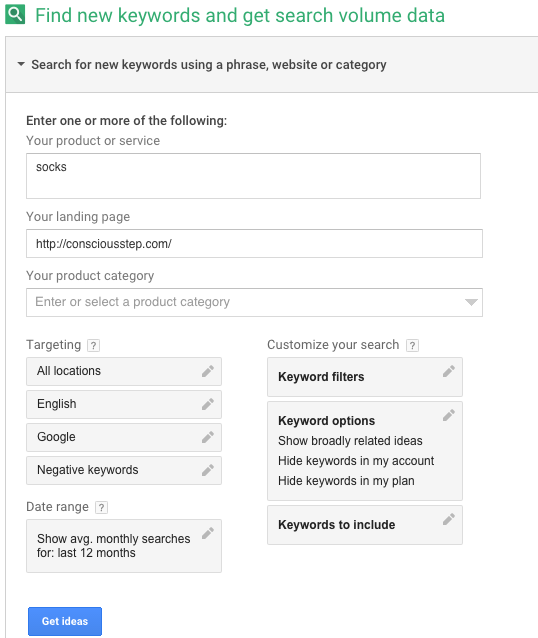Open Keyword filters edit pencil
This screenshot has width=538, height=638.
click(448, 371)
